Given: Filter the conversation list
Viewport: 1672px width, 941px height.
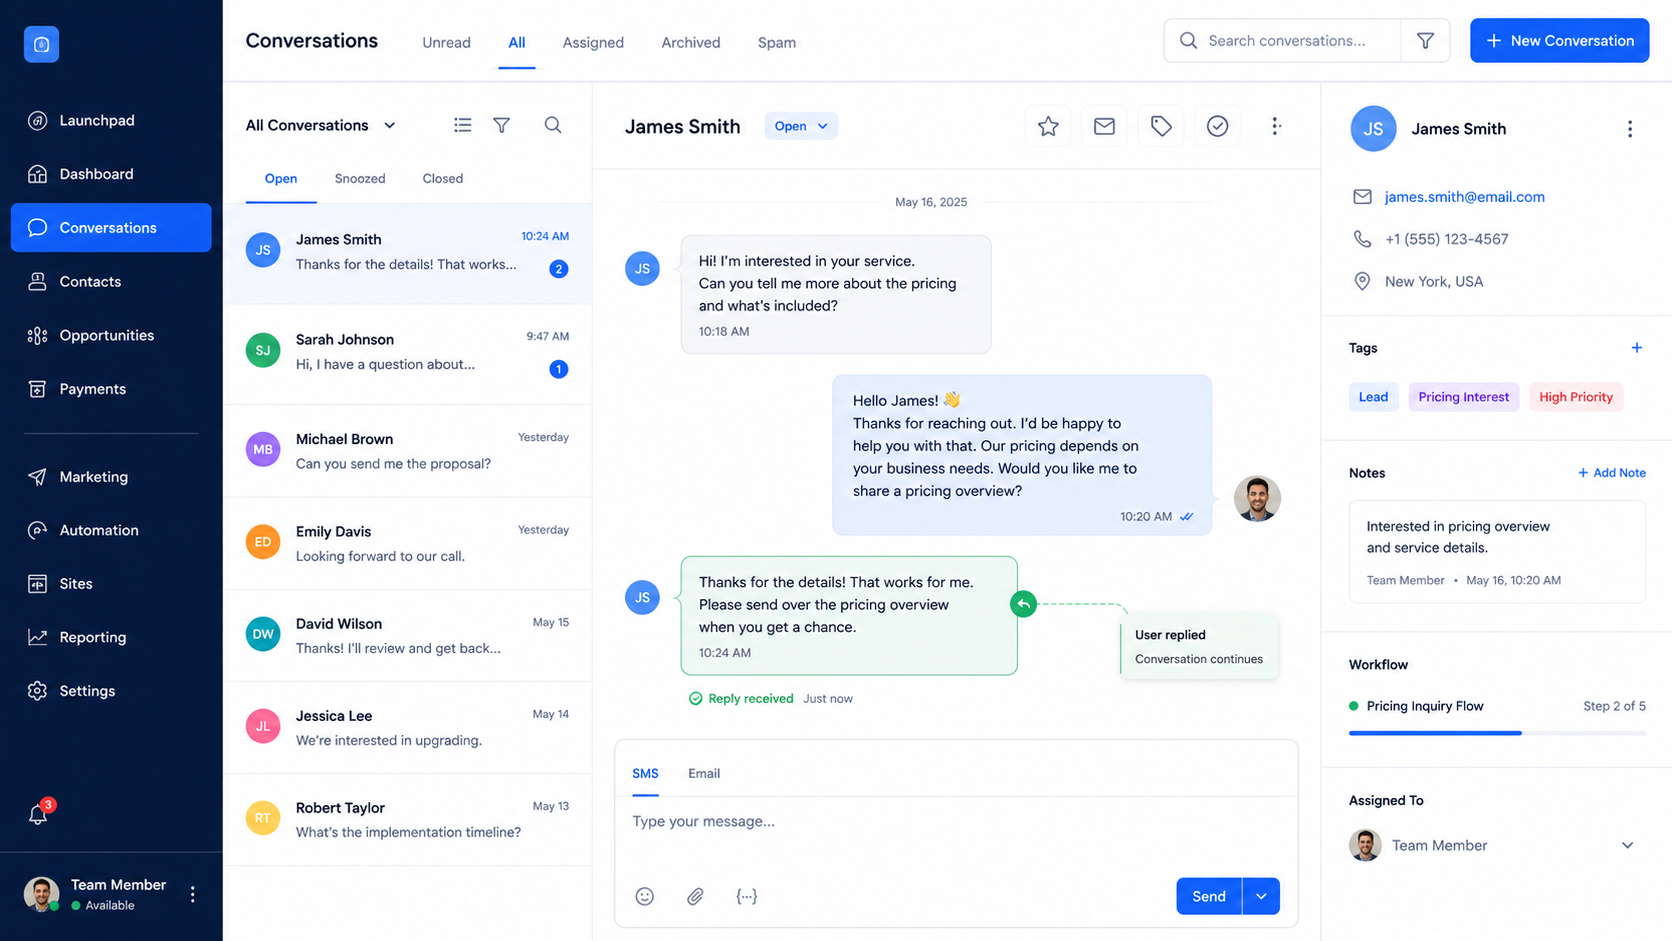Looking at the screenshot, I should tap(502, 125).
